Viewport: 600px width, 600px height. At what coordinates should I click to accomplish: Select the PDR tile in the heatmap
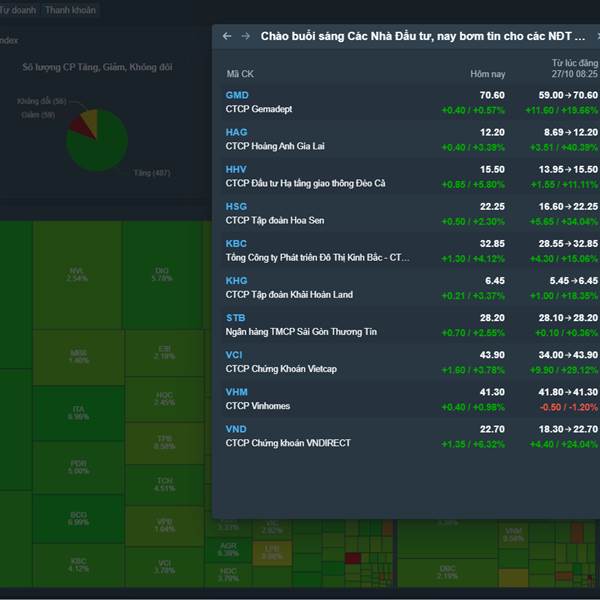(x=78, y=467)
